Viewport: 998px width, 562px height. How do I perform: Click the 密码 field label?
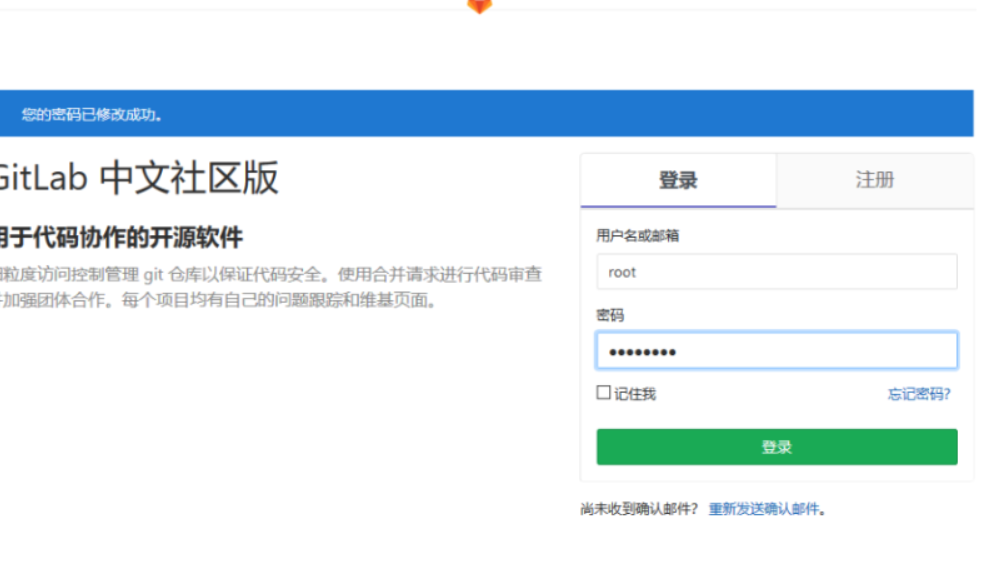point(610,315)
